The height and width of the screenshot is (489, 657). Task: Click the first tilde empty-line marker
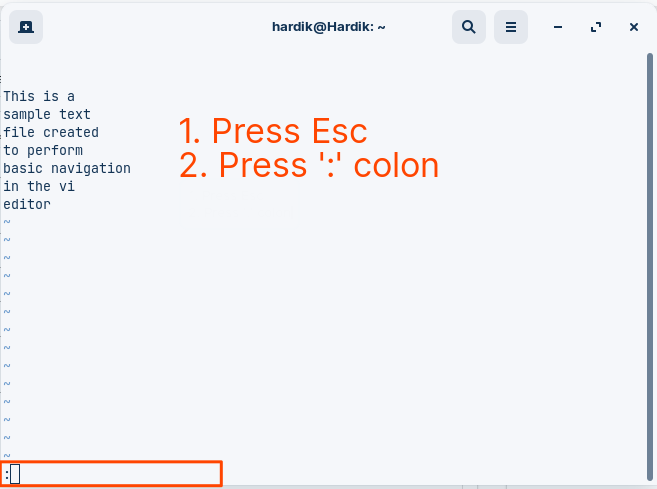[x=7, y=222]
